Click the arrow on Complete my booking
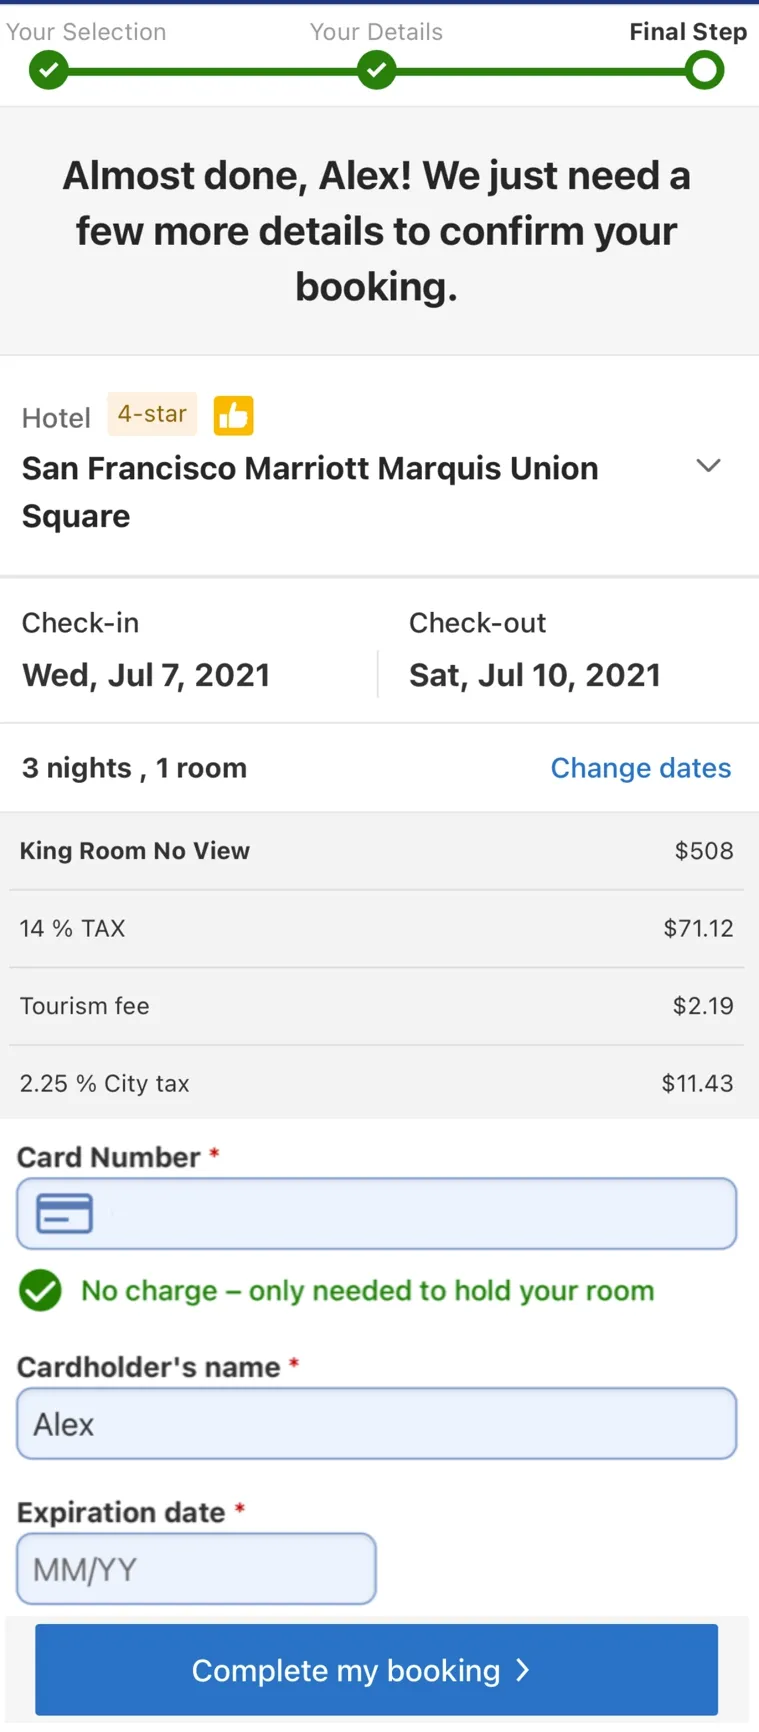 point(522,1670)
